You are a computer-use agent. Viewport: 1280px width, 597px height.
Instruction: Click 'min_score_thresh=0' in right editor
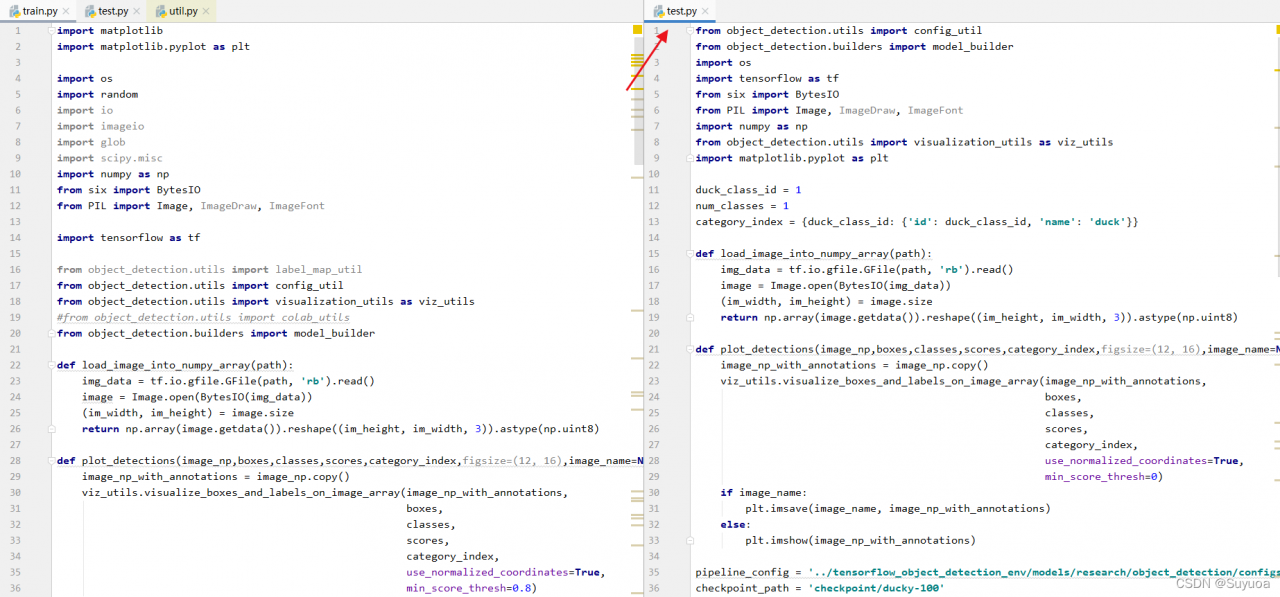(1104, 477)
